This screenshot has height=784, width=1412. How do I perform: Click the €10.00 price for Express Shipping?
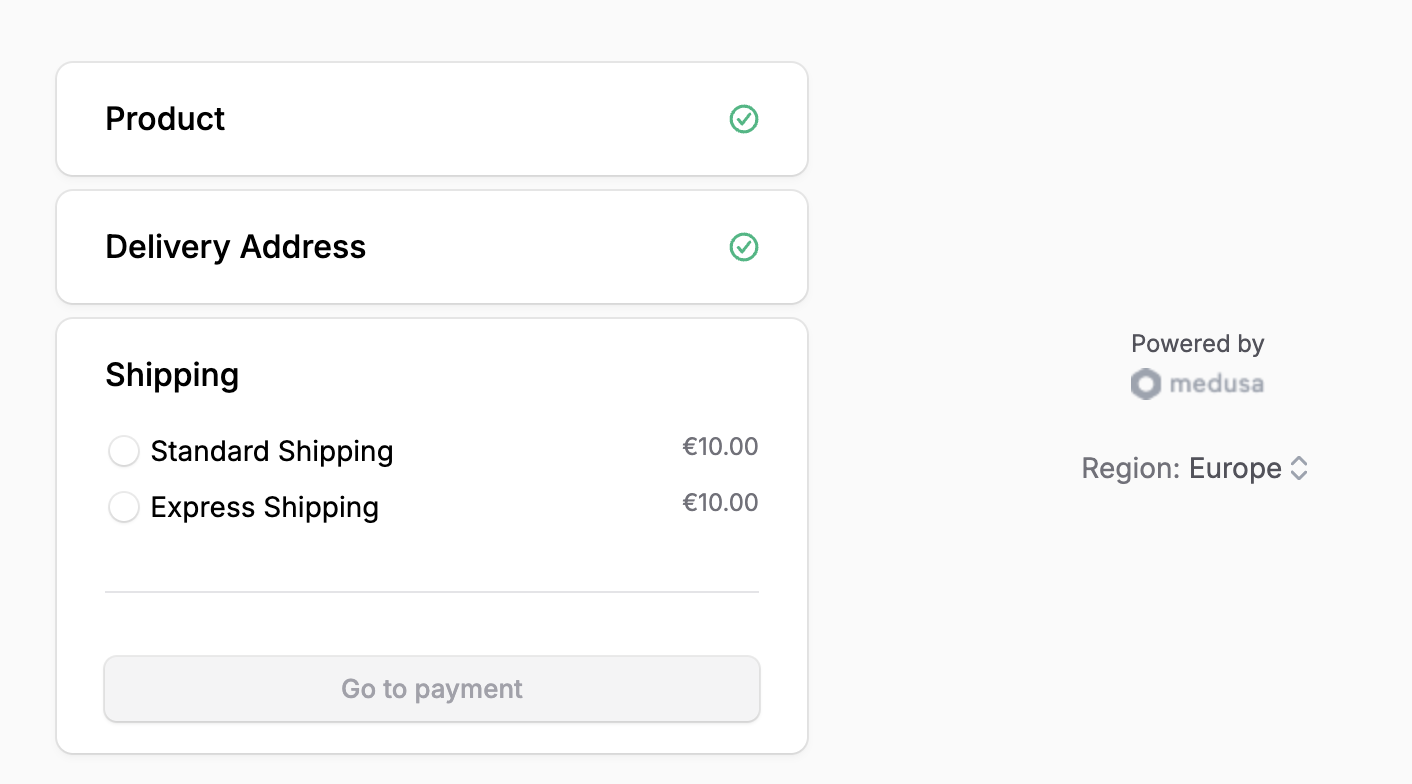point(720,502)
